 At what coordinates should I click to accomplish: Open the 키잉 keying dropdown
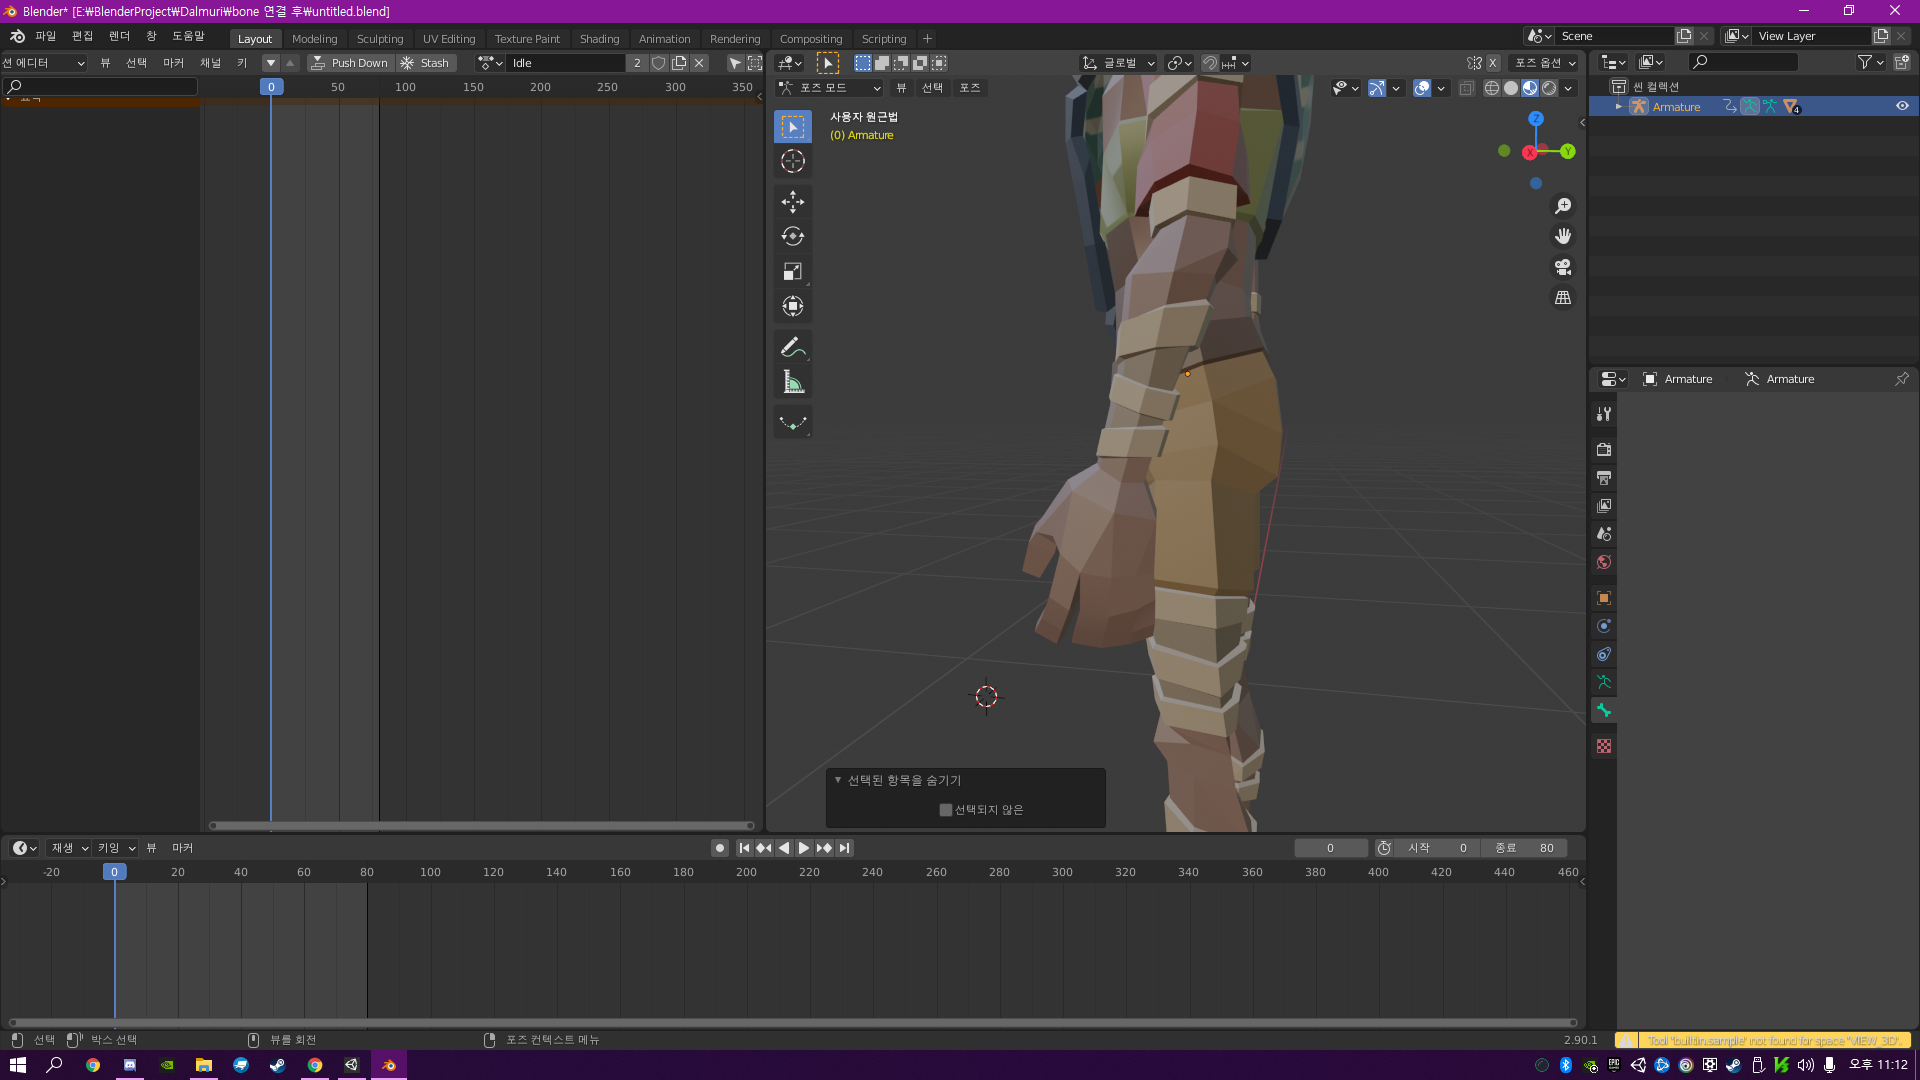point(116,848)
